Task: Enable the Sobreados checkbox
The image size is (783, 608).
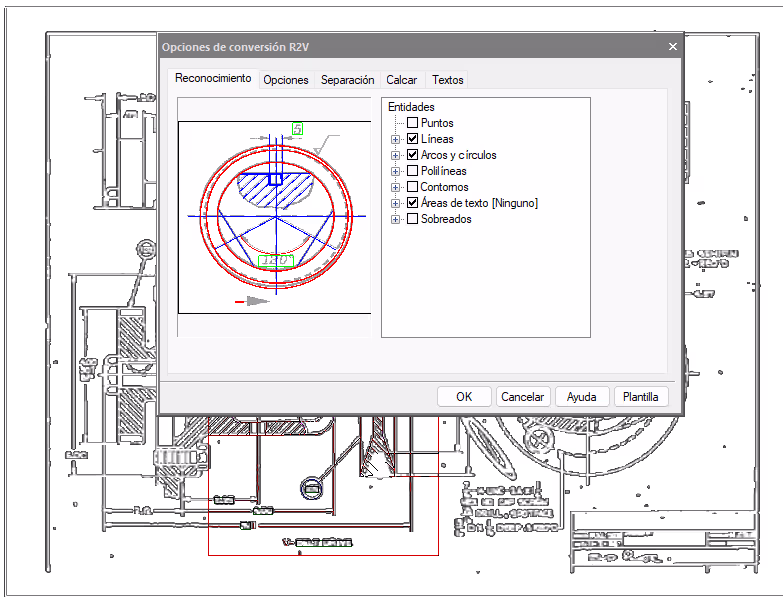Action: tap(412, 219)
